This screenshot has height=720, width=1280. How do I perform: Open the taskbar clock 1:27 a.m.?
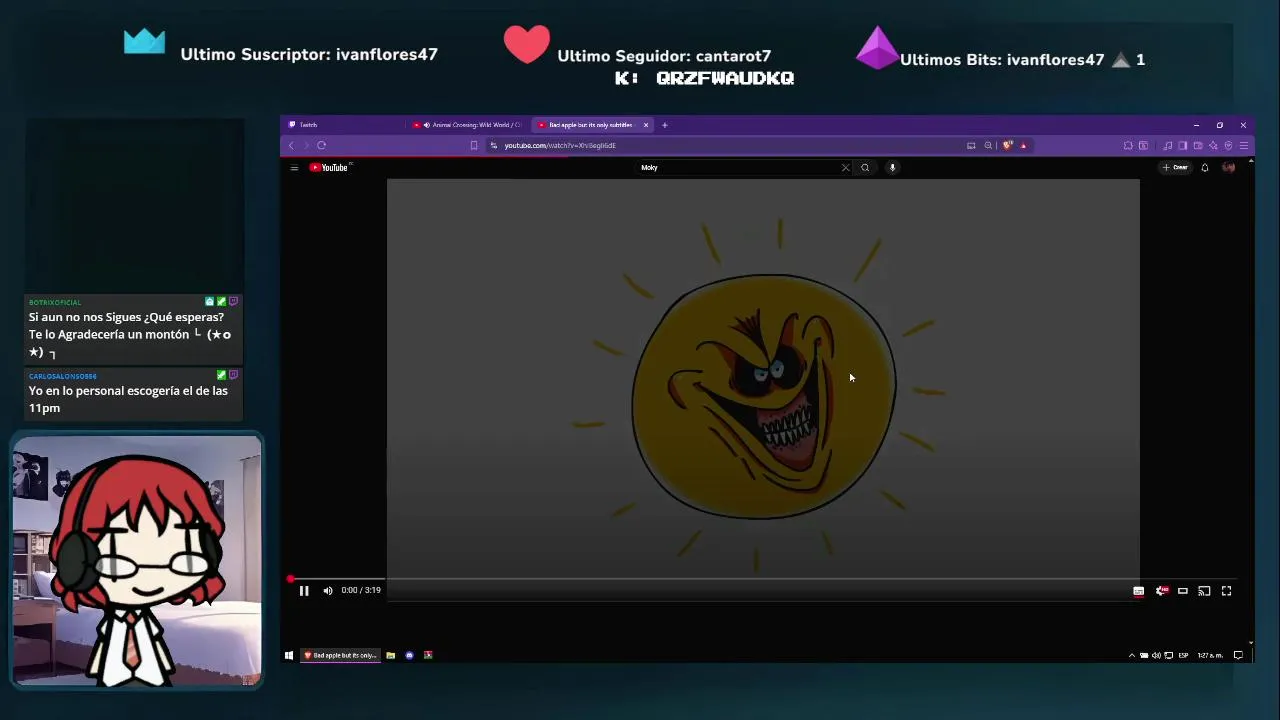click(1210, 656)
